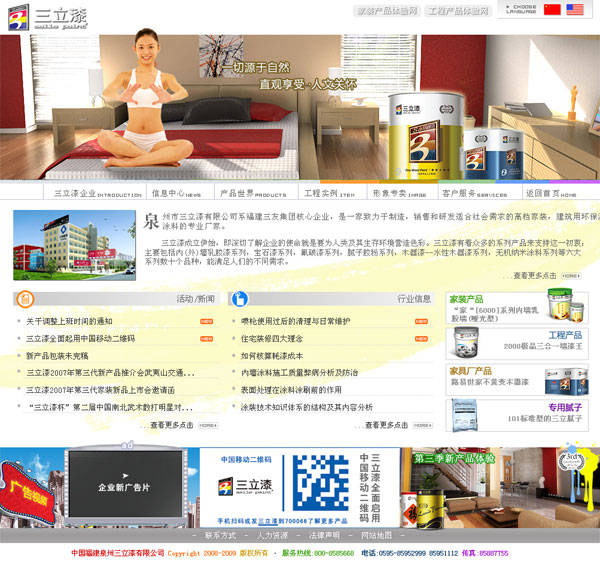Open news 三立漆全面起用中国移动二维码
The width and height of the screenshot is (600, 561).
tap(80, 339)
